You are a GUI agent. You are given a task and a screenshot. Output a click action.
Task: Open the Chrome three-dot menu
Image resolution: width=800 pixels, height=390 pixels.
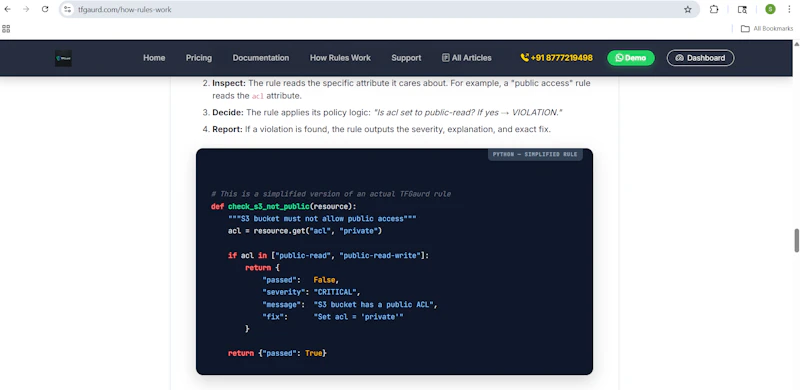pos(789,9)
